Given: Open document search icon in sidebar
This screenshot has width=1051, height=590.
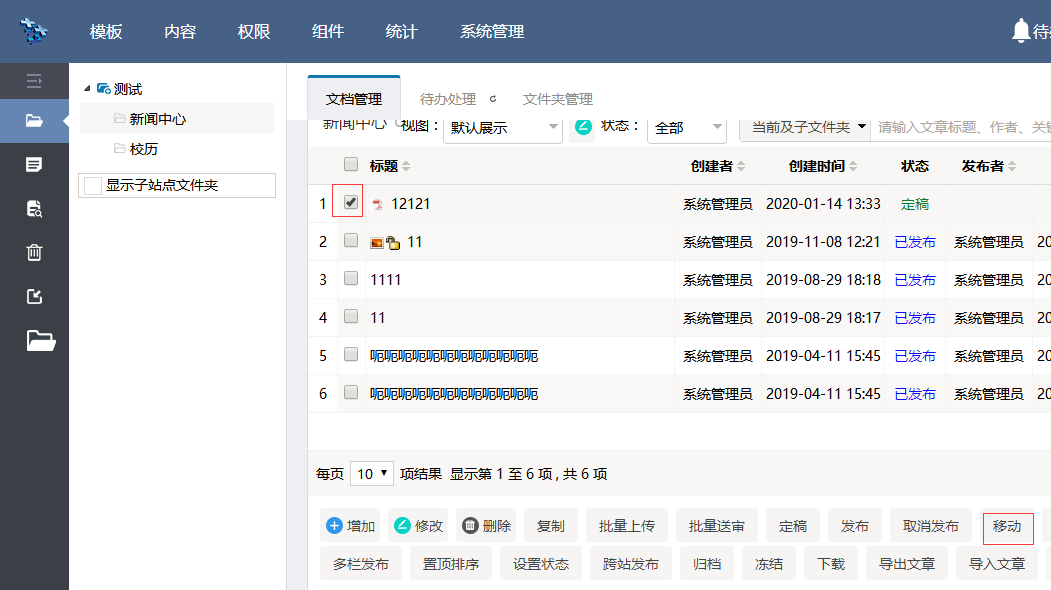Looking at the screenshot, I should click(34, 208).
